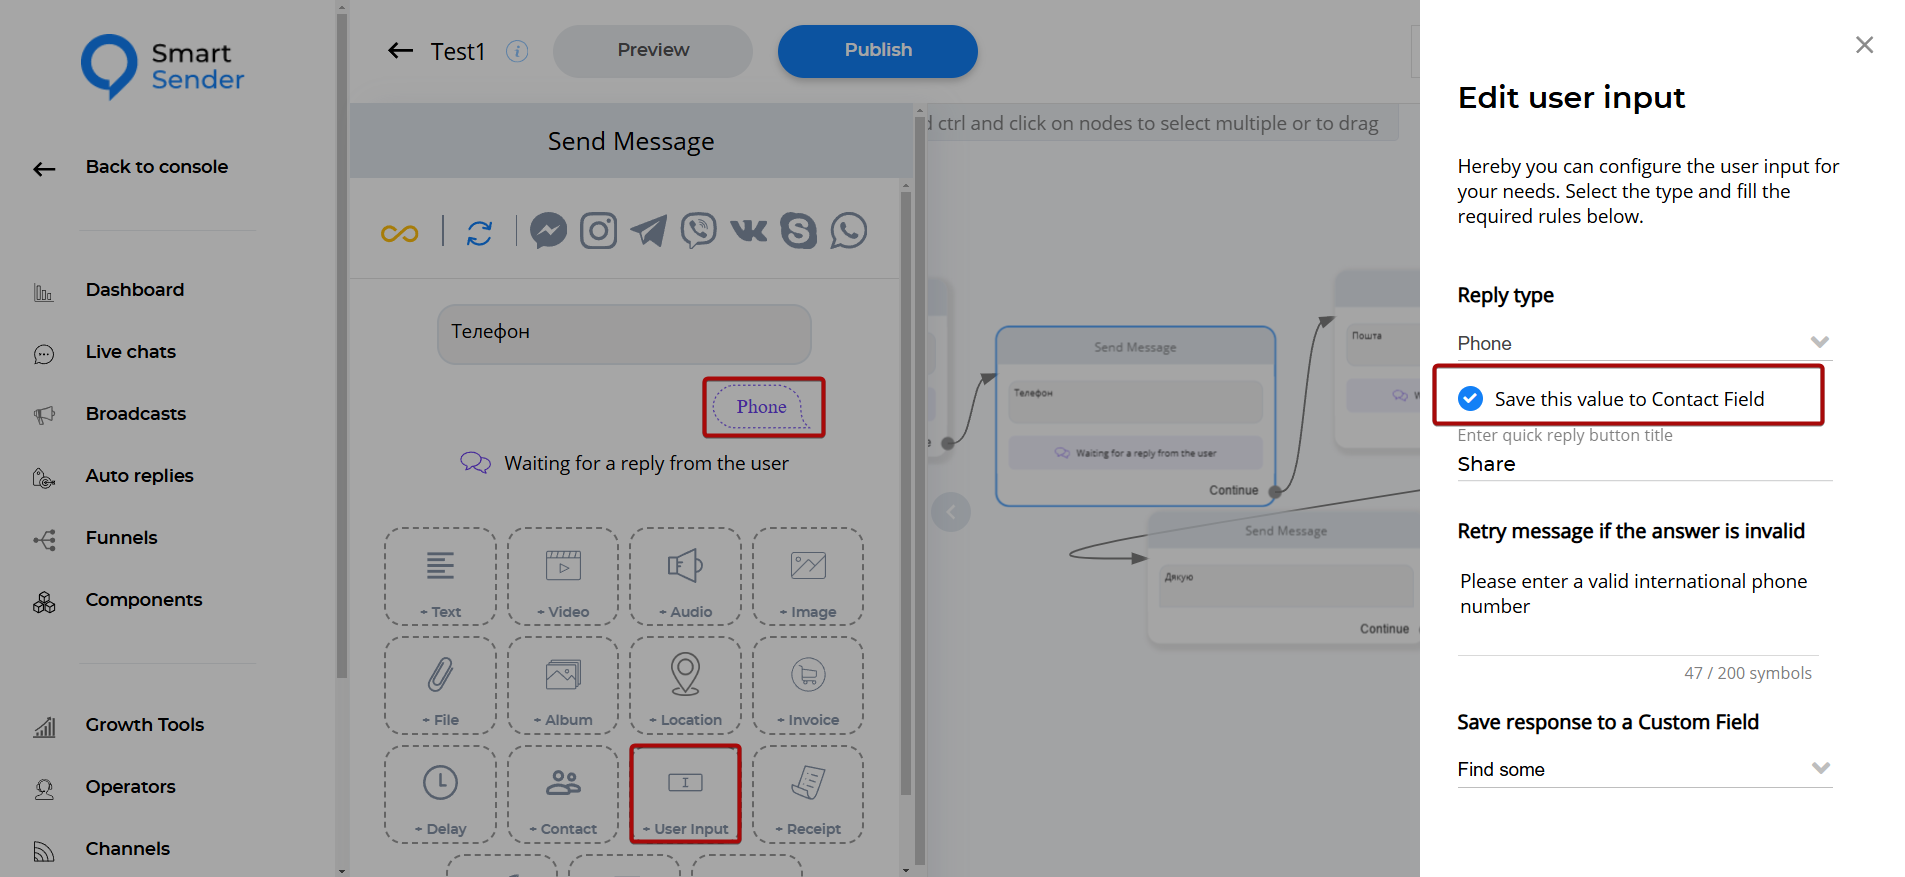
Task: Click the Back to console arrow icon
Action: pyautogui.click(x=44, y=169)
